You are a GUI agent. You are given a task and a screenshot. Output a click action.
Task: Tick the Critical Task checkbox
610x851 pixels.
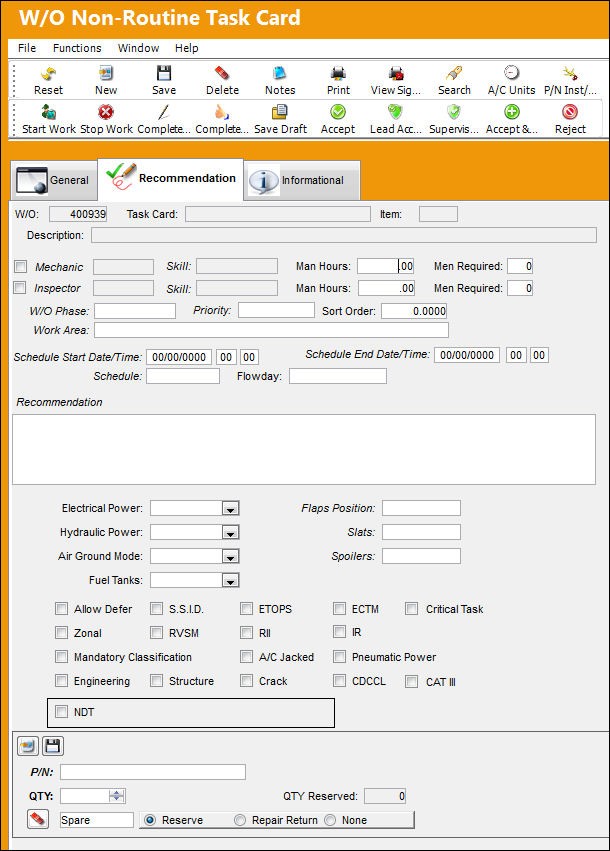(412, 608)
